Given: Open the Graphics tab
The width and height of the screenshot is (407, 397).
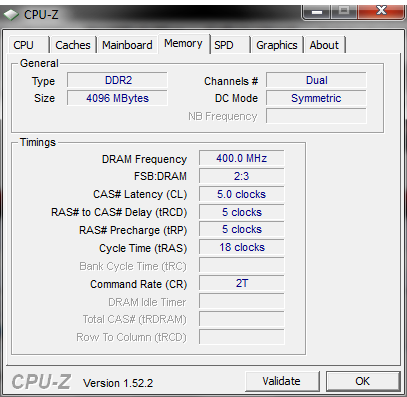Looking at the screenshot, I should [x=277, y=45].
